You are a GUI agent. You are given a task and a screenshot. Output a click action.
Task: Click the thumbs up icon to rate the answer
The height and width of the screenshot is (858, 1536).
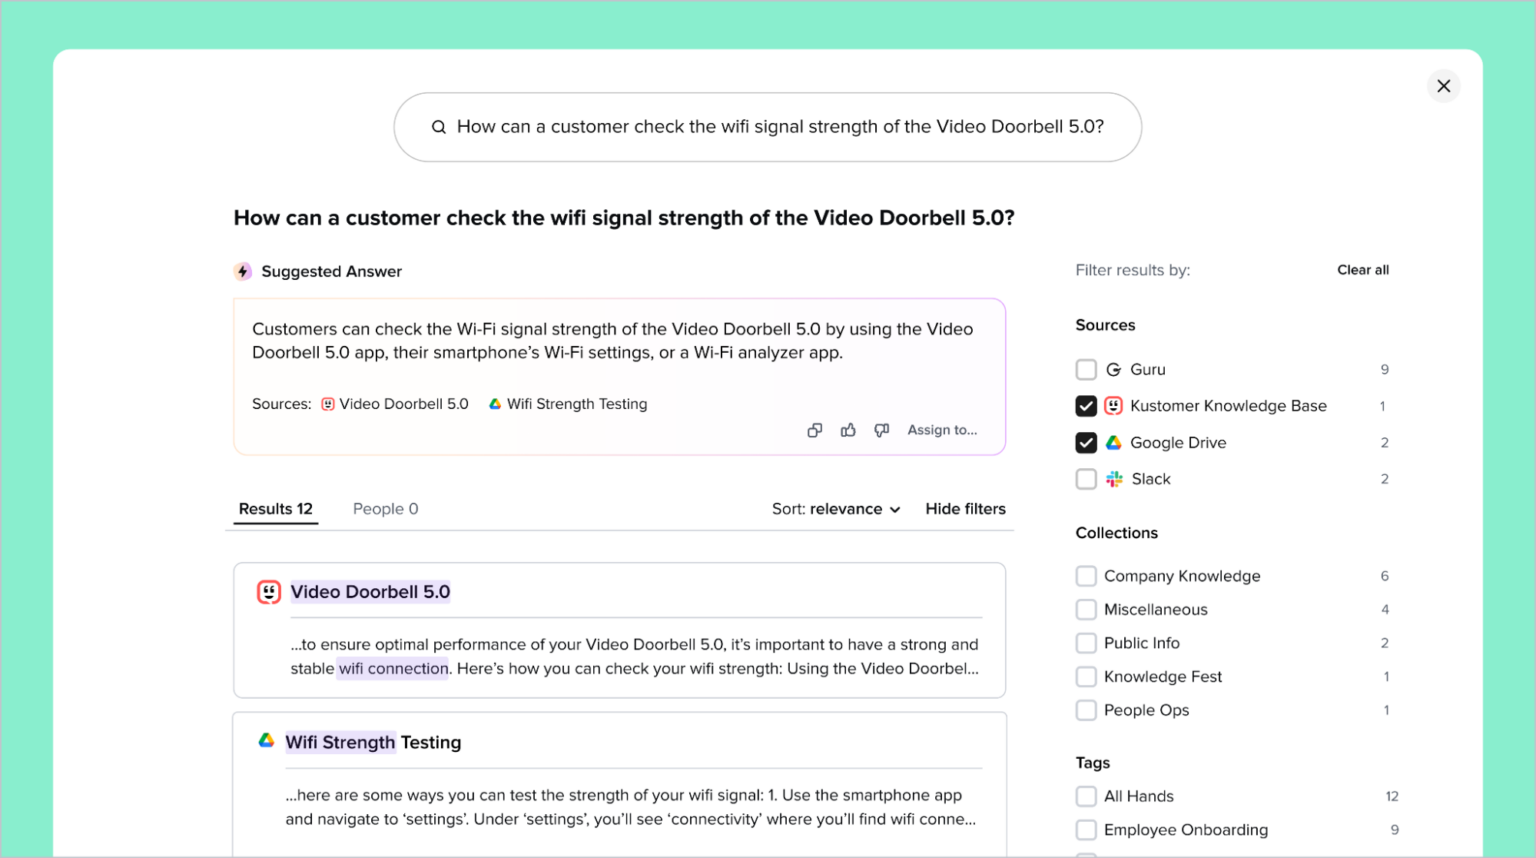coord(848,429)
